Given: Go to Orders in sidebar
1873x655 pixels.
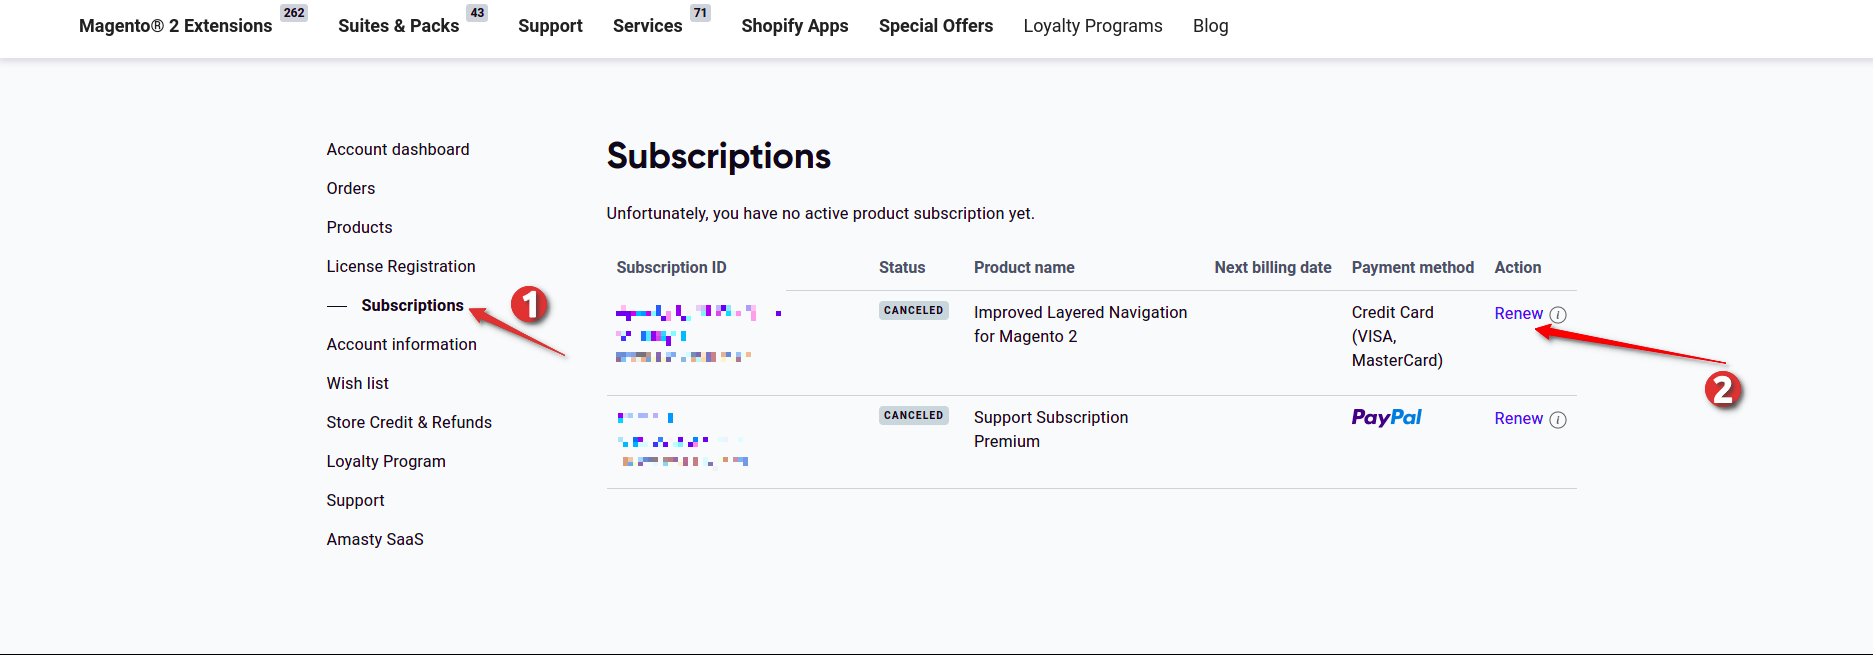Looking at the screenshot, I should [x=351, y=188].
